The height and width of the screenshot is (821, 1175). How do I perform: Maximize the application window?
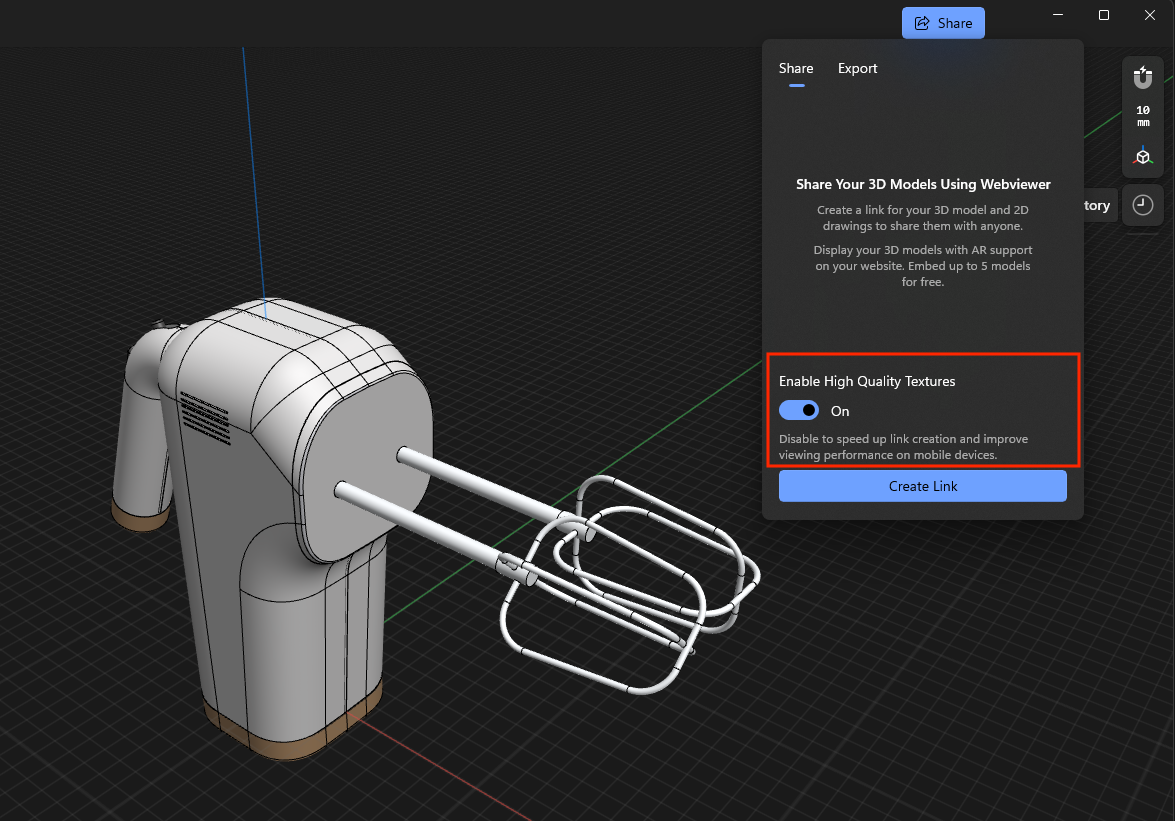click(1104, 15)
